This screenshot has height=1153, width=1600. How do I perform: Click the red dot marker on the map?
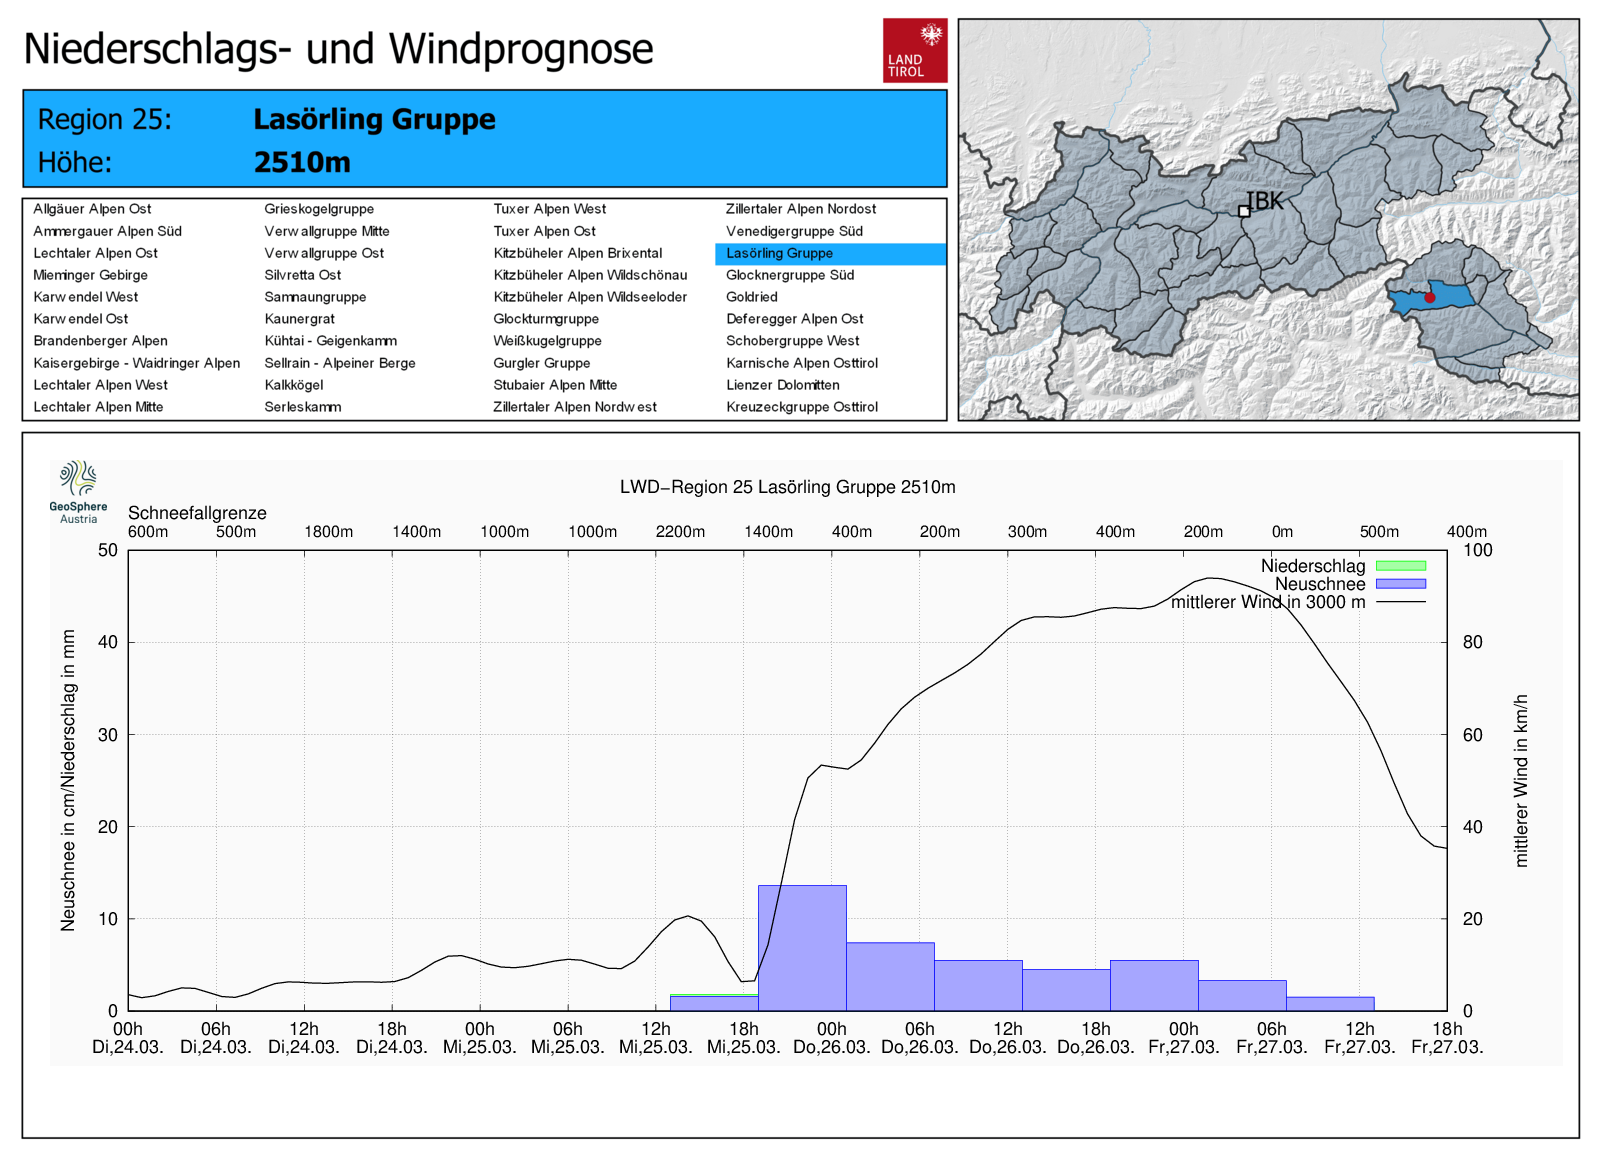click(1430, 298)
